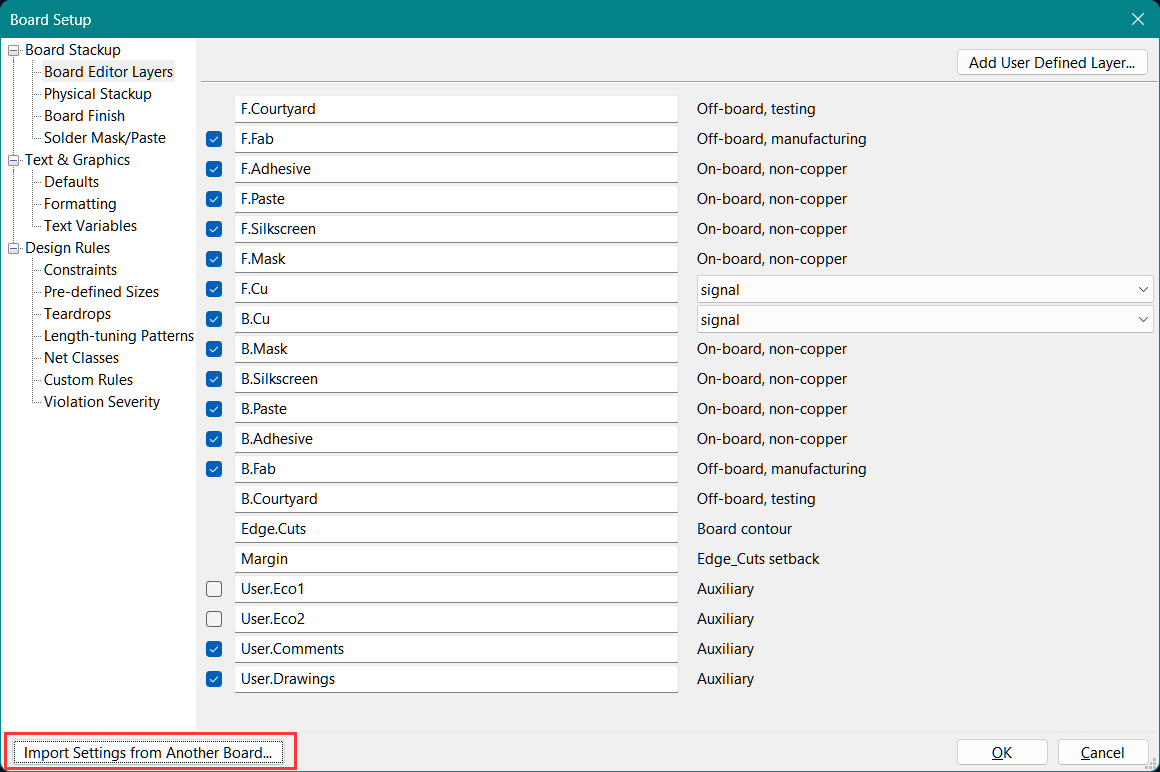Disable the B.Silkscreen layer checkbox
This screenshot has width=1160, height=772.
click(x=214, y=379)
